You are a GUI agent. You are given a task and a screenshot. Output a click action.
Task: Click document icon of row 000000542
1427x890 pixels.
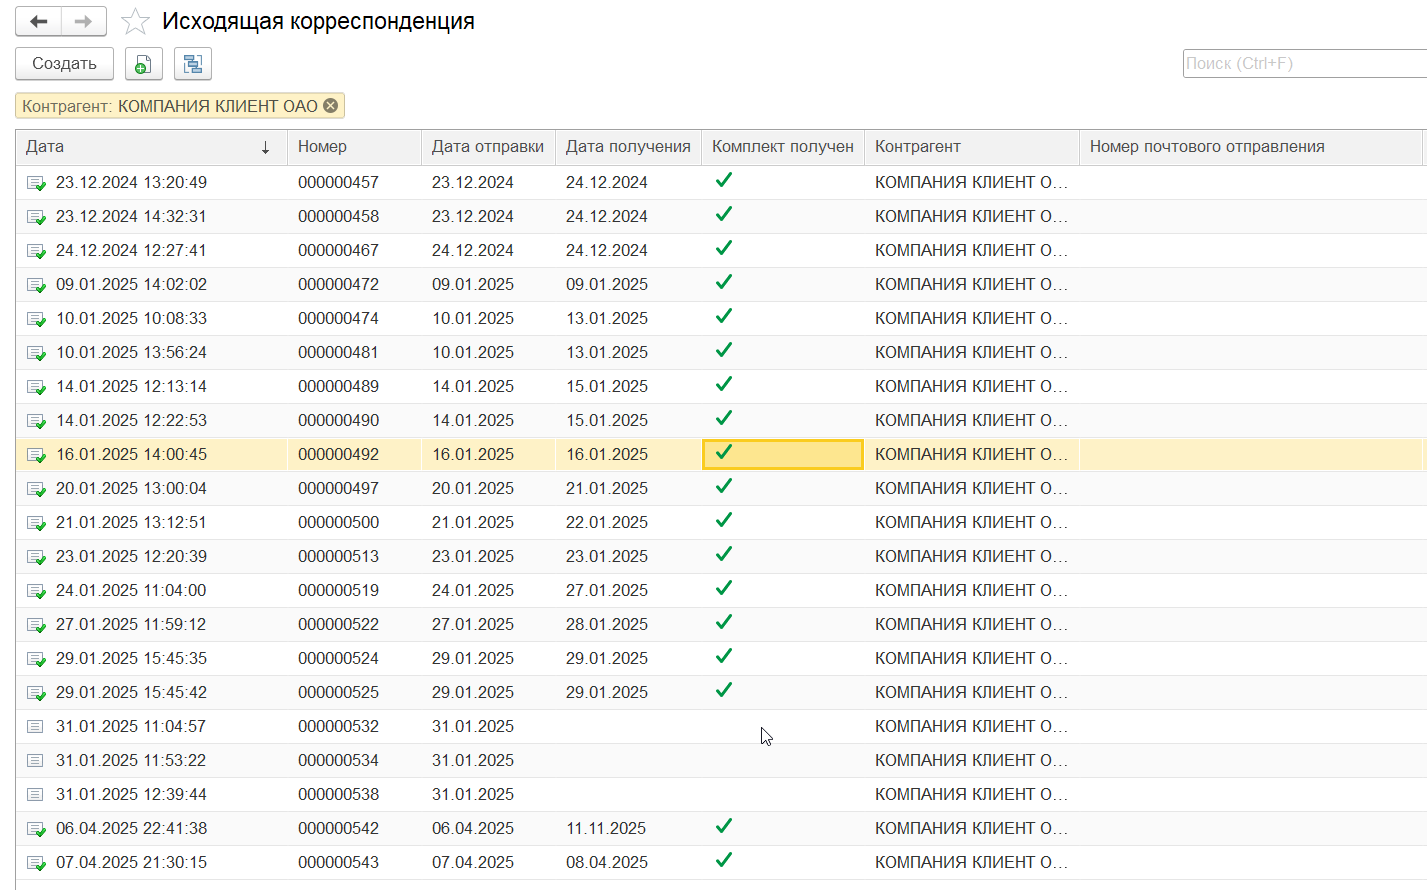coord(36,829)
